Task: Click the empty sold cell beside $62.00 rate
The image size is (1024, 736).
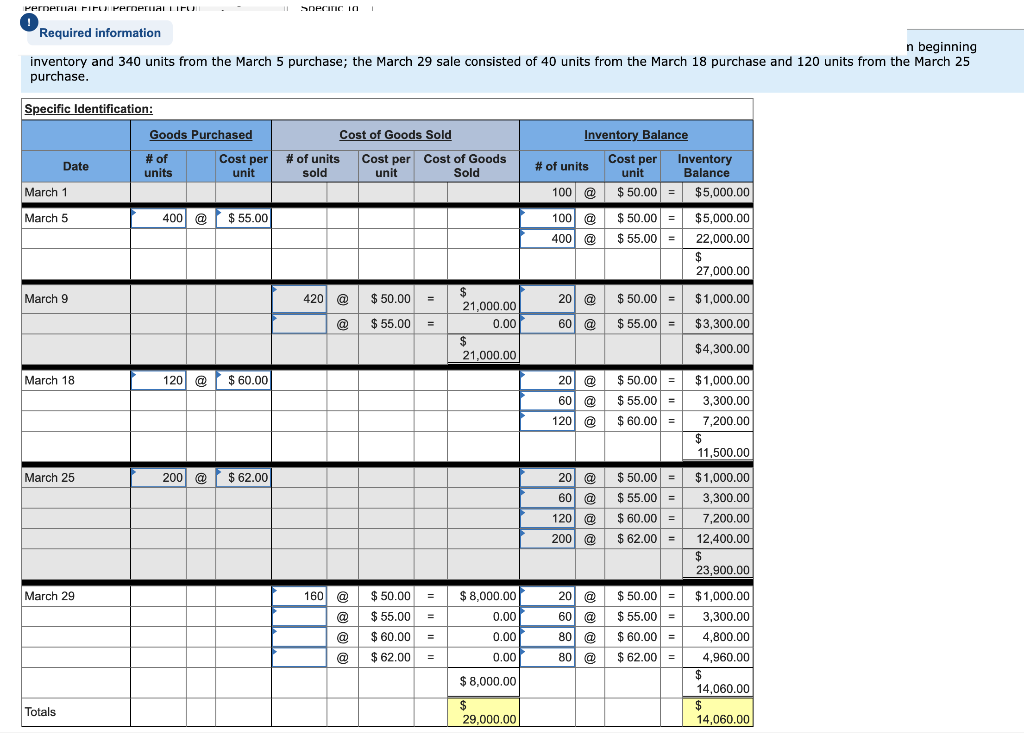Action: (300, 657)
